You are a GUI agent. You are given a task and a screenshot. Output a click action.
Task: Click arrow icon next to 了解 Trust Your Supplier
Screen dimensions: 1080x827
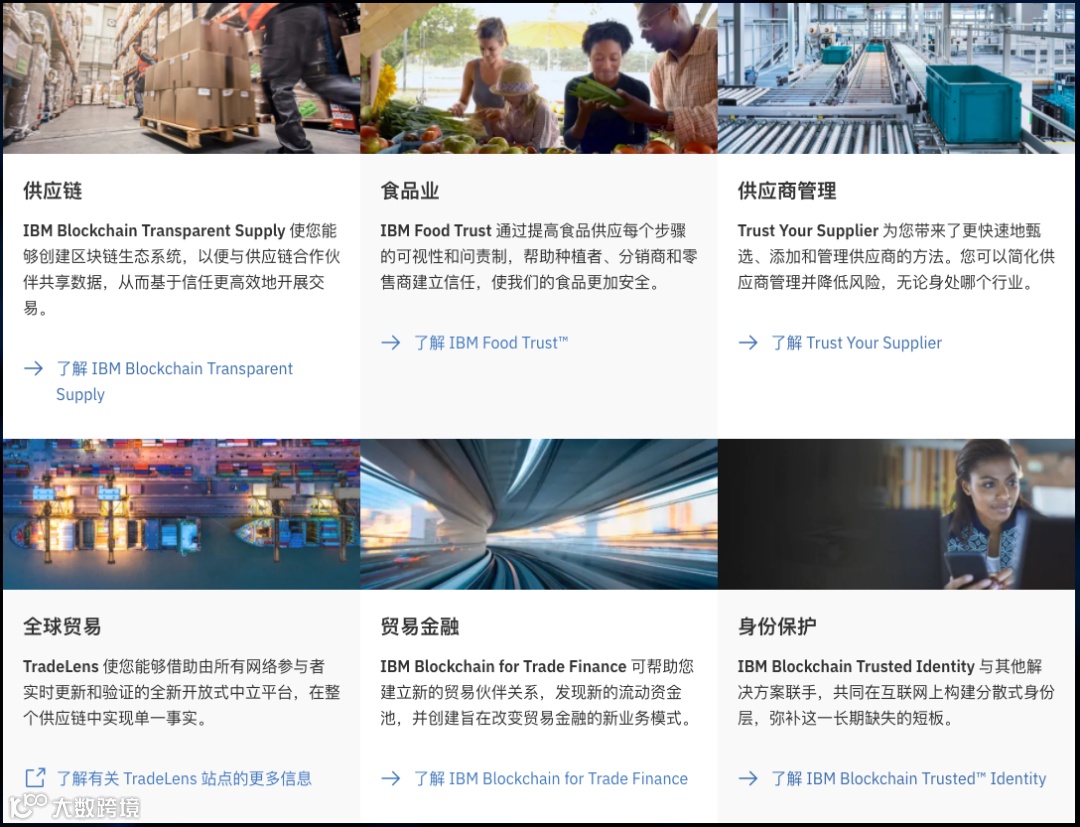tap(748, 342)
